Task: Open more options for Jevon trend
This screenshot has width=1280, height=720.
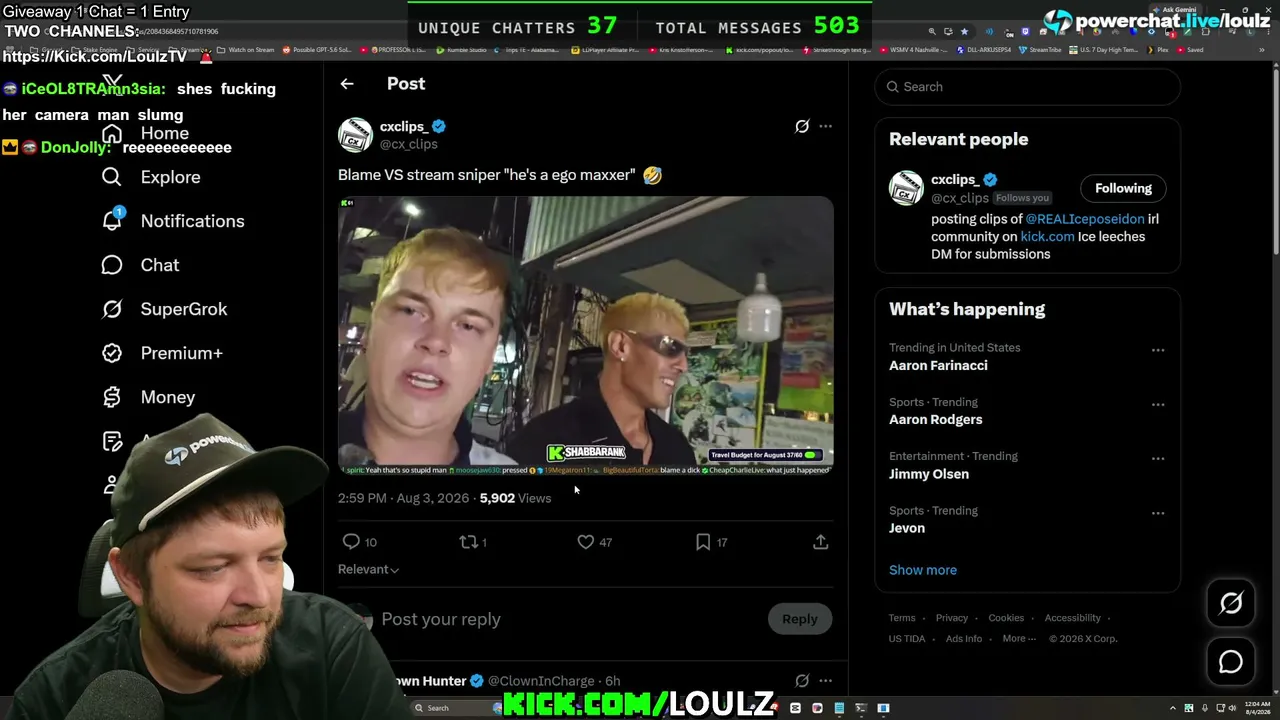Action: (x=1158, y=513)
